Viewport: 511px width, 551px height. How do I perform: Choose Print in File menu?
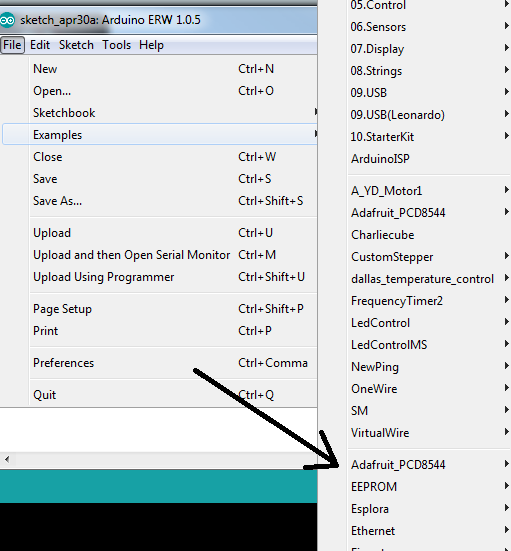pyautogui.click(x=160, y=331)
